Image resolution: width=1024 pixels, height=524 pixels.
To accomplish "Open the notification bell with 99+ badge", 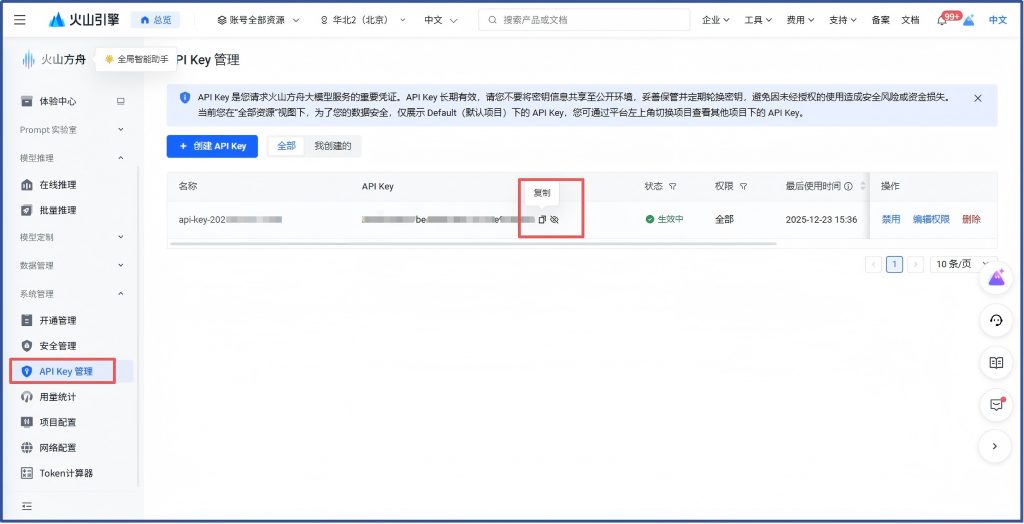I will (x=941, y=20).
